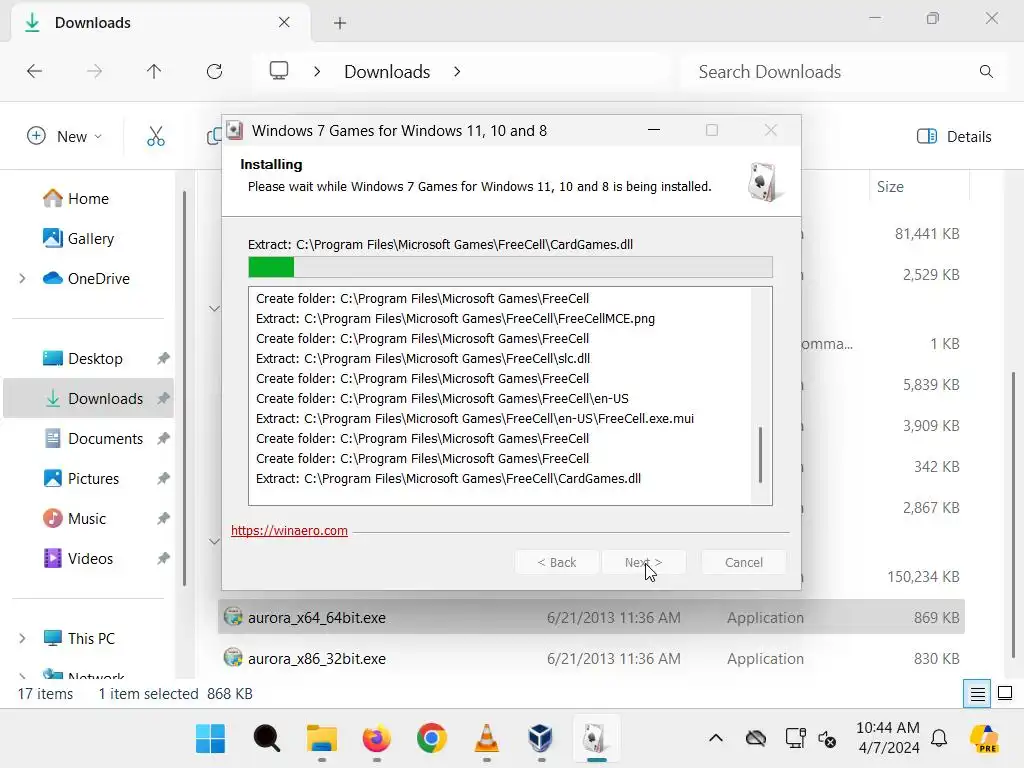Open the clock showing 10:44 AM
This screenshot has width=1024, height=768.
[888, 737]
